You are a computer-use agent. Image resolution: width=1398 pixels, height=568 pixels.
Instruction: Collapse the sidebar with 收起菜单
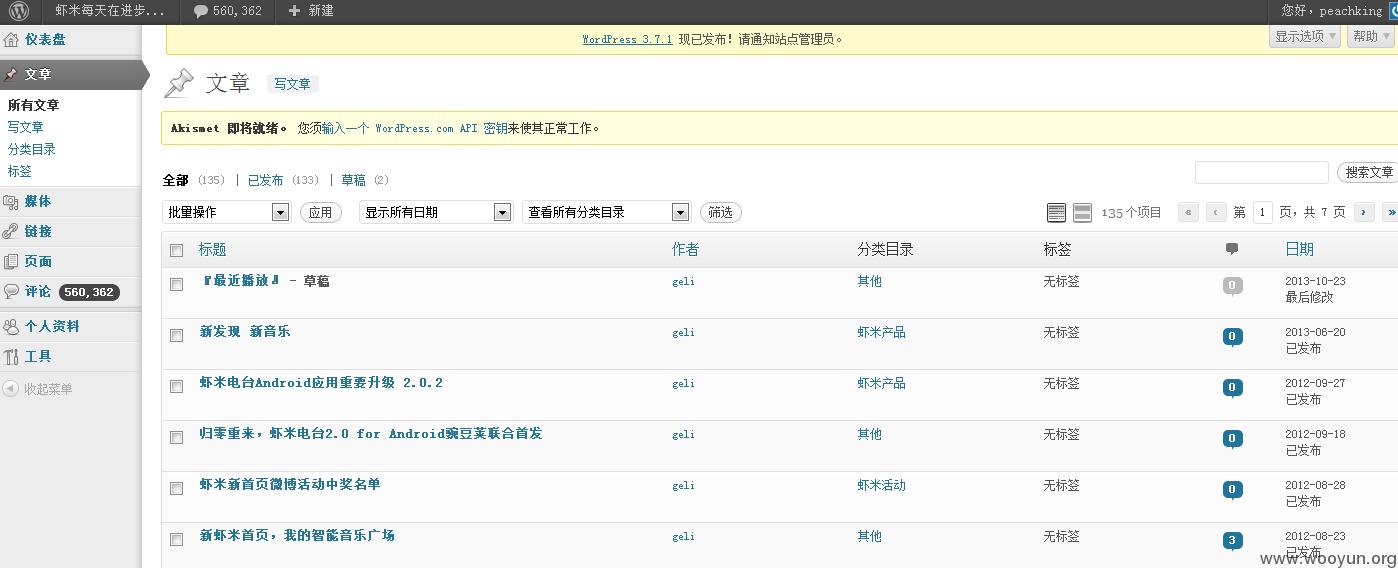click(38, 389)
